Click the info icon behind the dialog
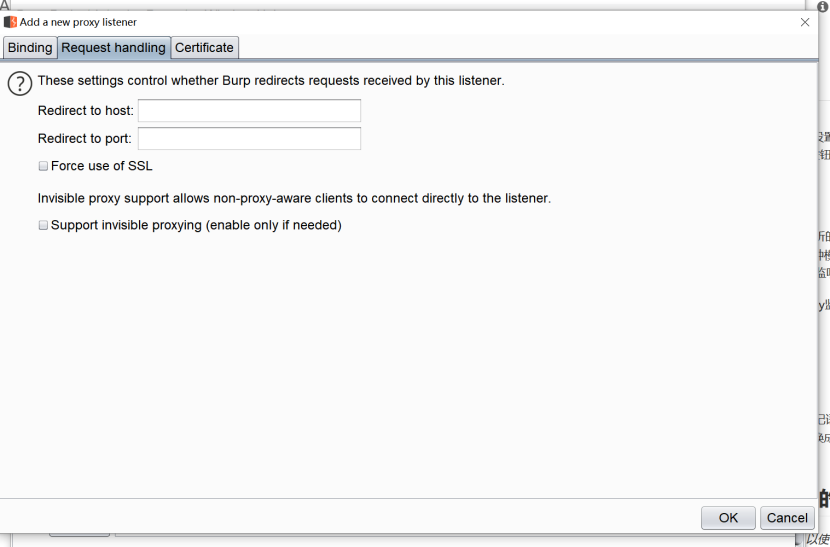830x547 pixels. pos(823,6)
